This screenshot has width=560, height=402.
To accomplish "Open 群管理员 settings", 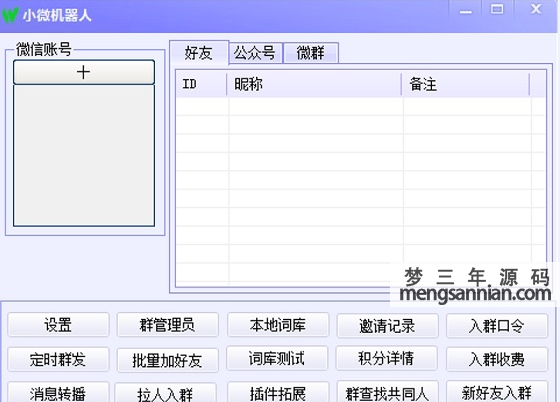I will click(x=168, y=325).
